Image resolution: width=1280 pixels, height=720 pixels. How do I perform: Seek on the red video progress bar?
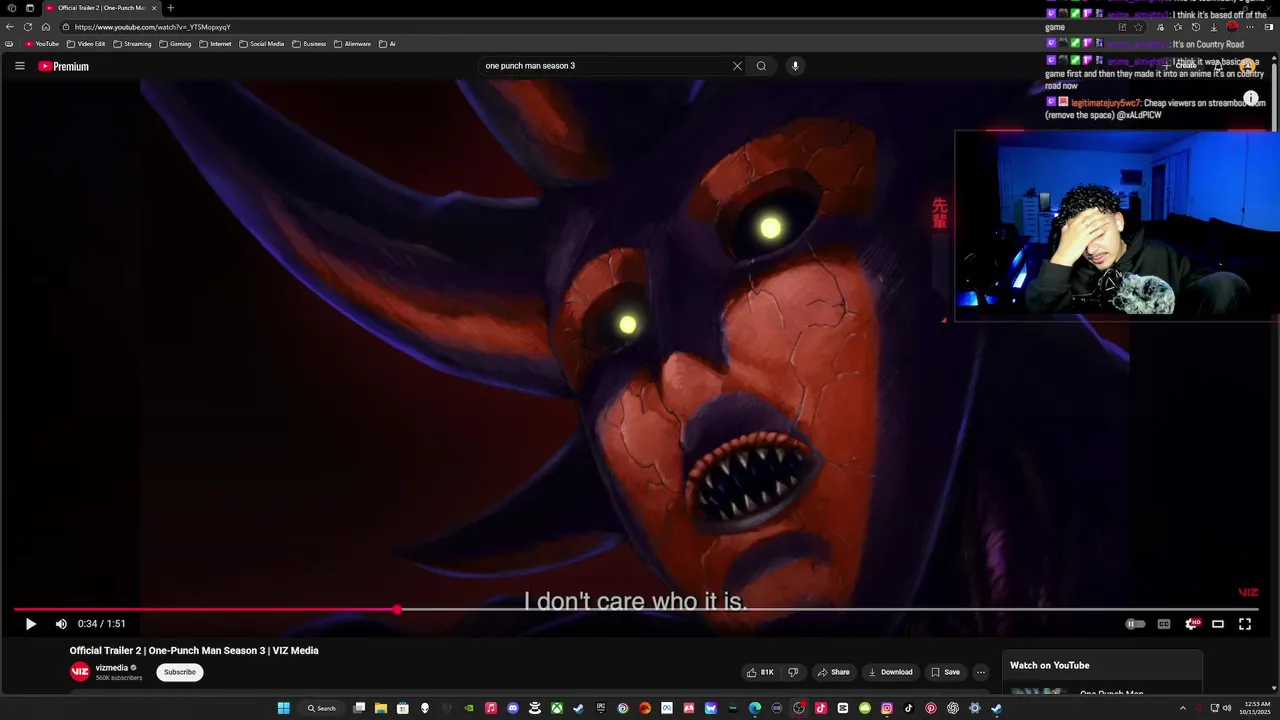pyautogui.click(x=636, y=609)
